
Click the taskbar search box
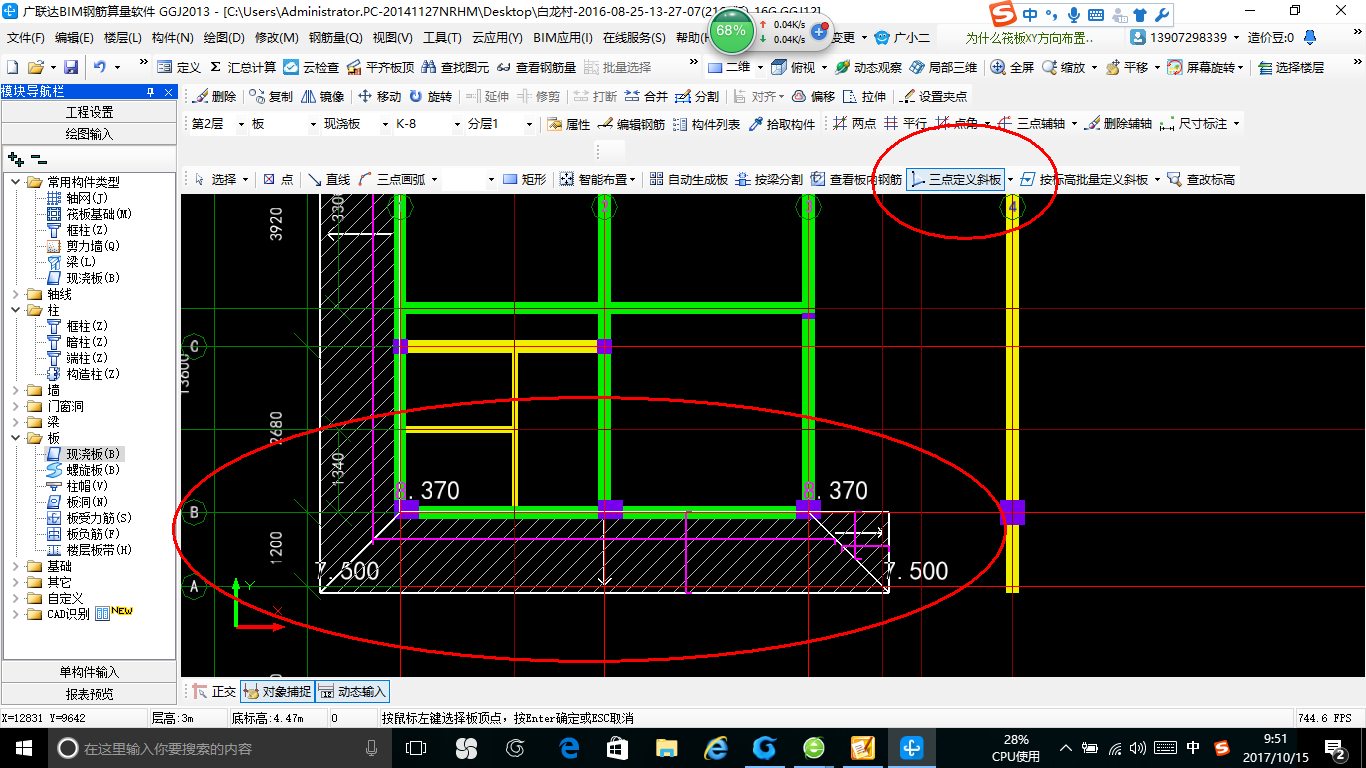(x=218, y=748)
